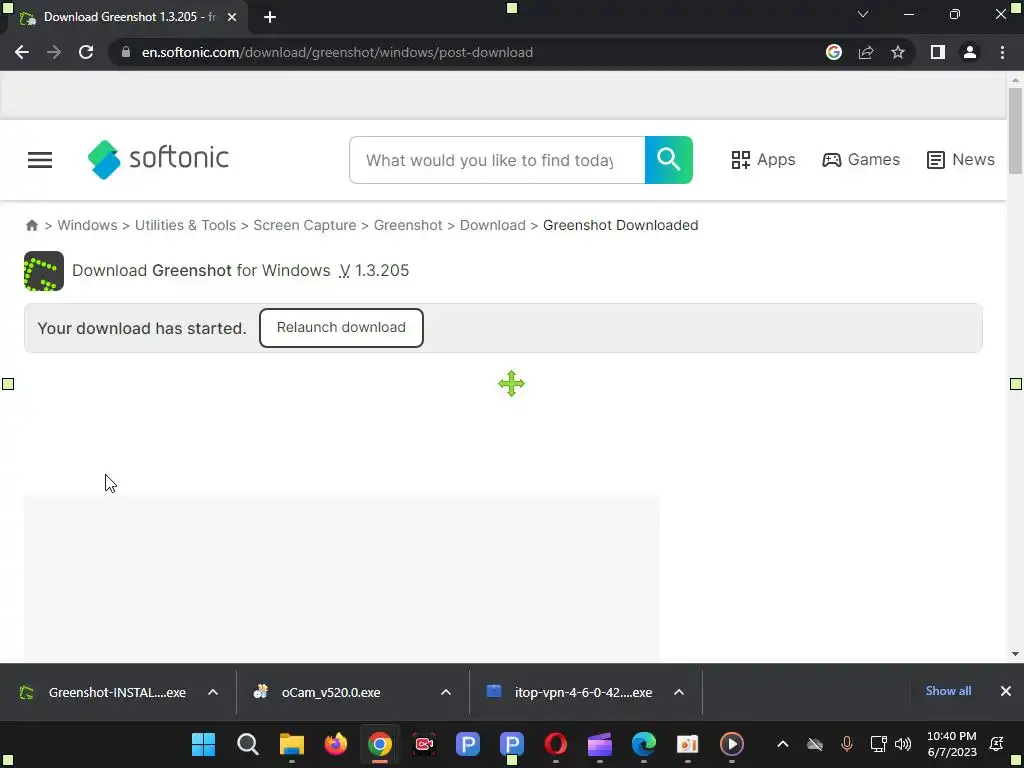Open the notifications icon

(997, 744)
